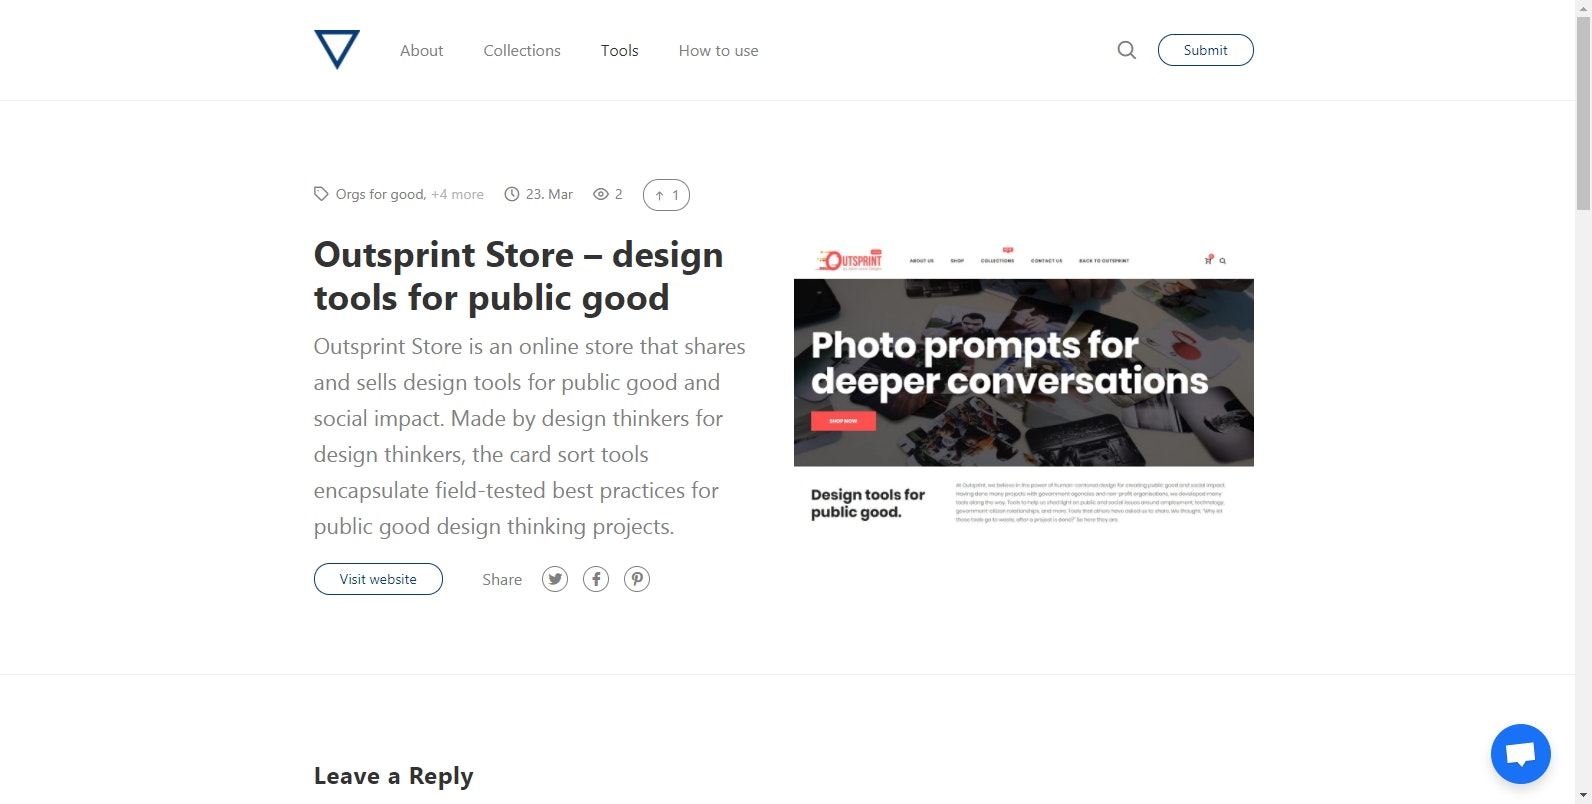Viewport: 1592px width, 804px height.
Task: Click the Visit website button
Action: pyautogui.click(x=378, y=579)
